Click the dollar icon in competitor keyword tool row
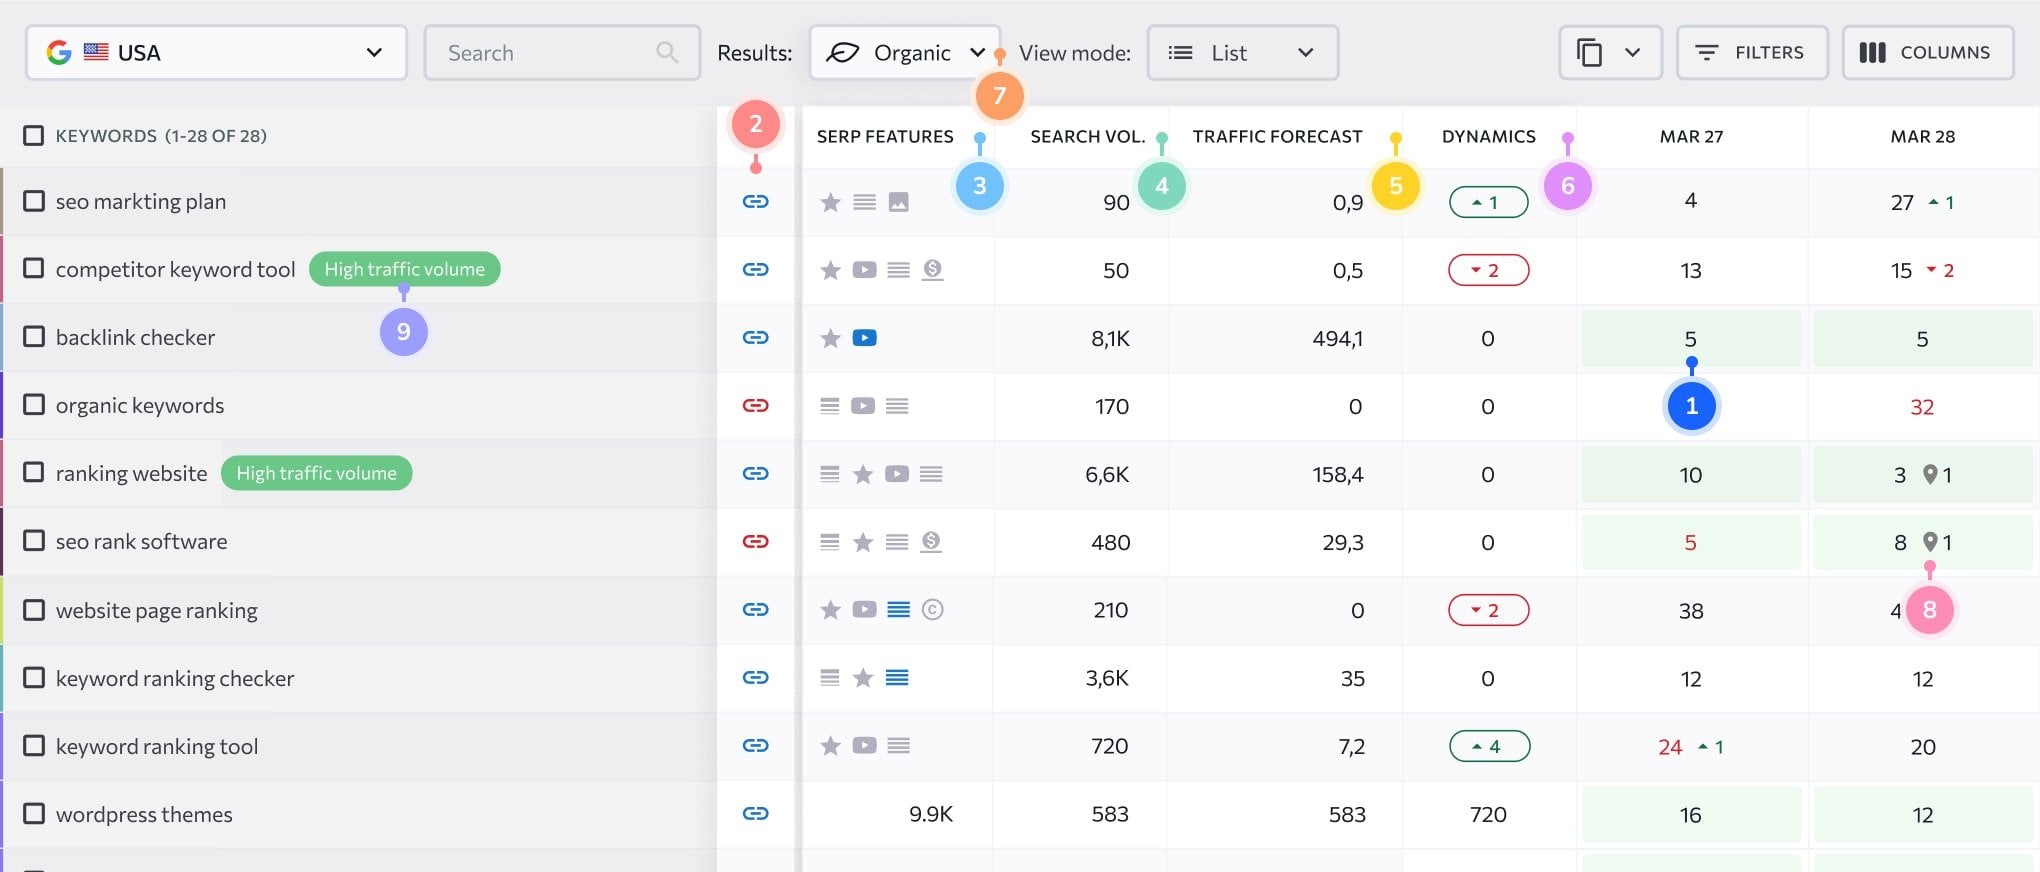 point(932,269)
